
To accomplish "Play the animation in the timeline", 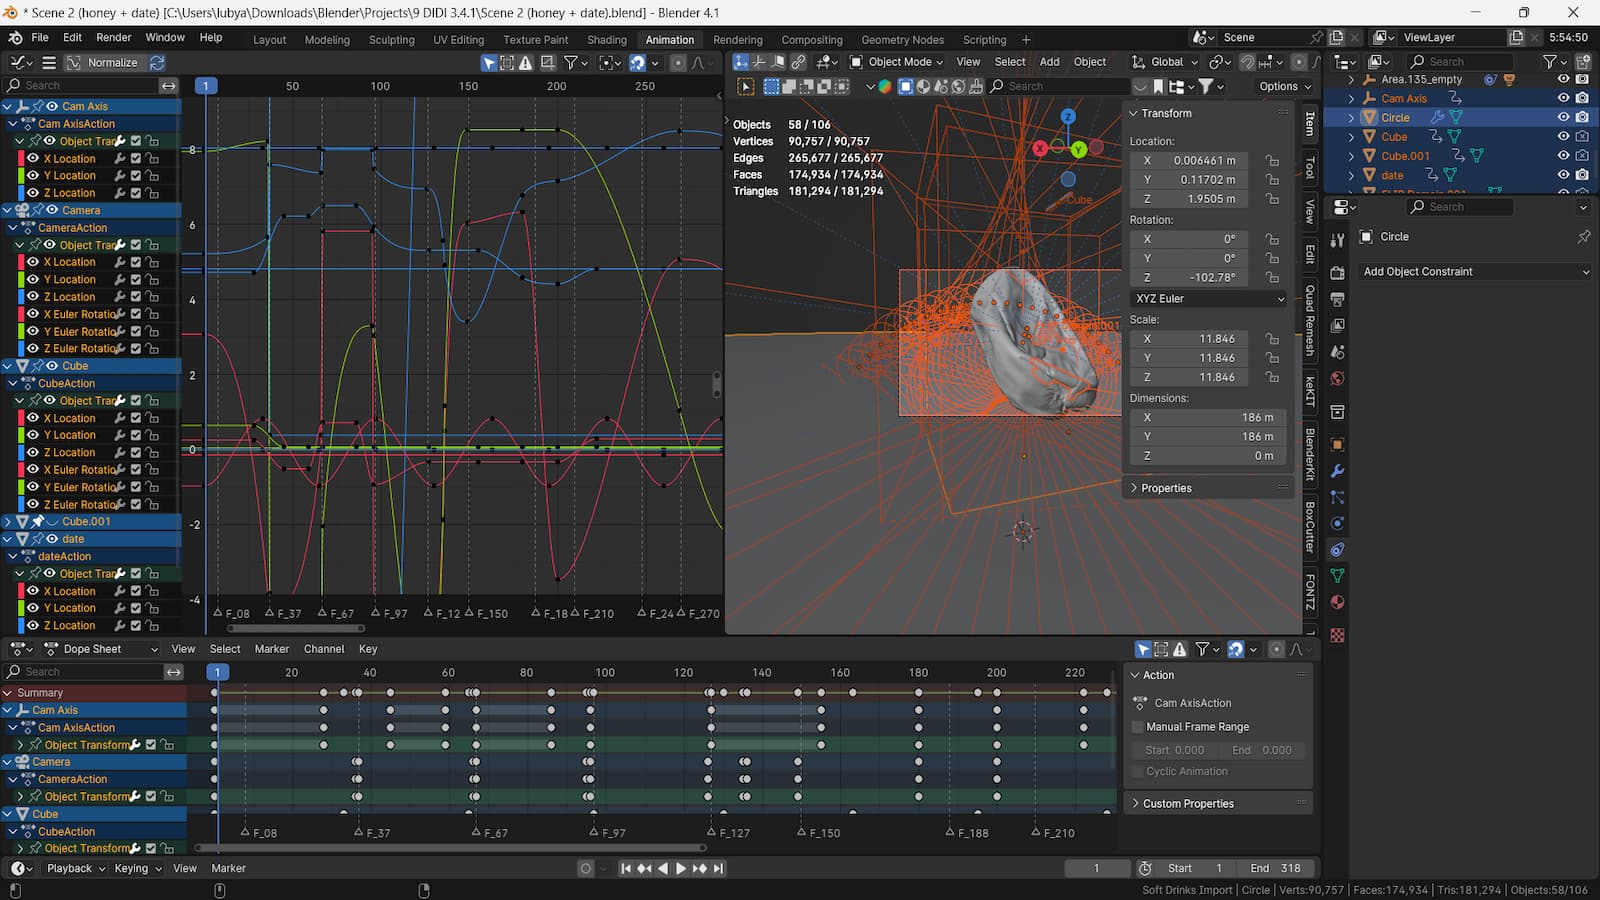I will coord(681,868).
